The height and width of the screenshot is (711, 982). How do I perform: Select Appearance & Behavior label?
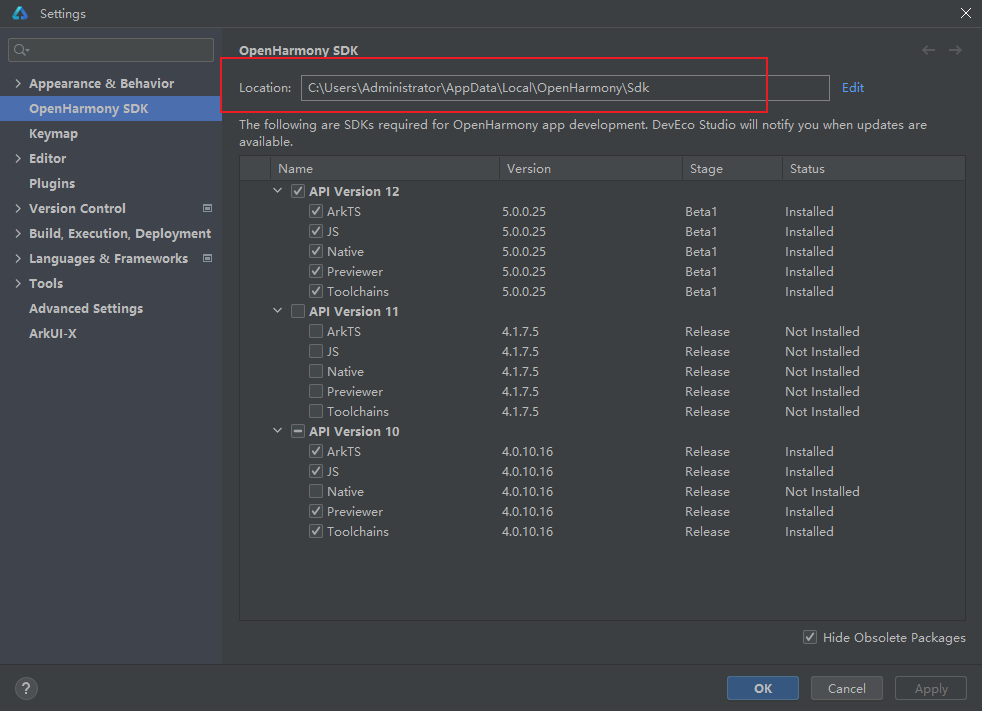[101, 83]
